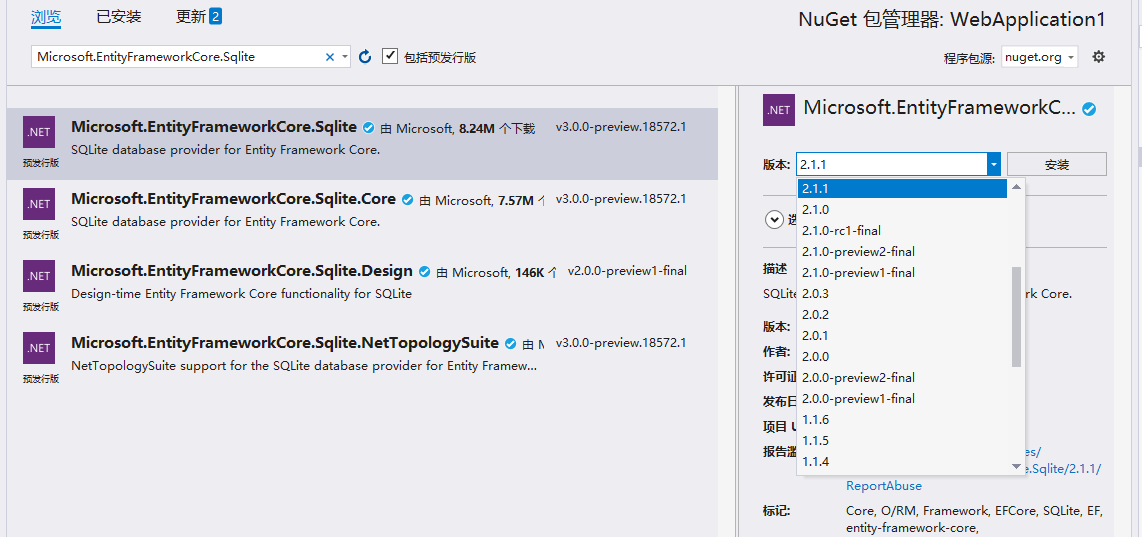The image size is (1142, 537).
Task: Click the version list scrollbar thumb
Action: click(1017, 315)
